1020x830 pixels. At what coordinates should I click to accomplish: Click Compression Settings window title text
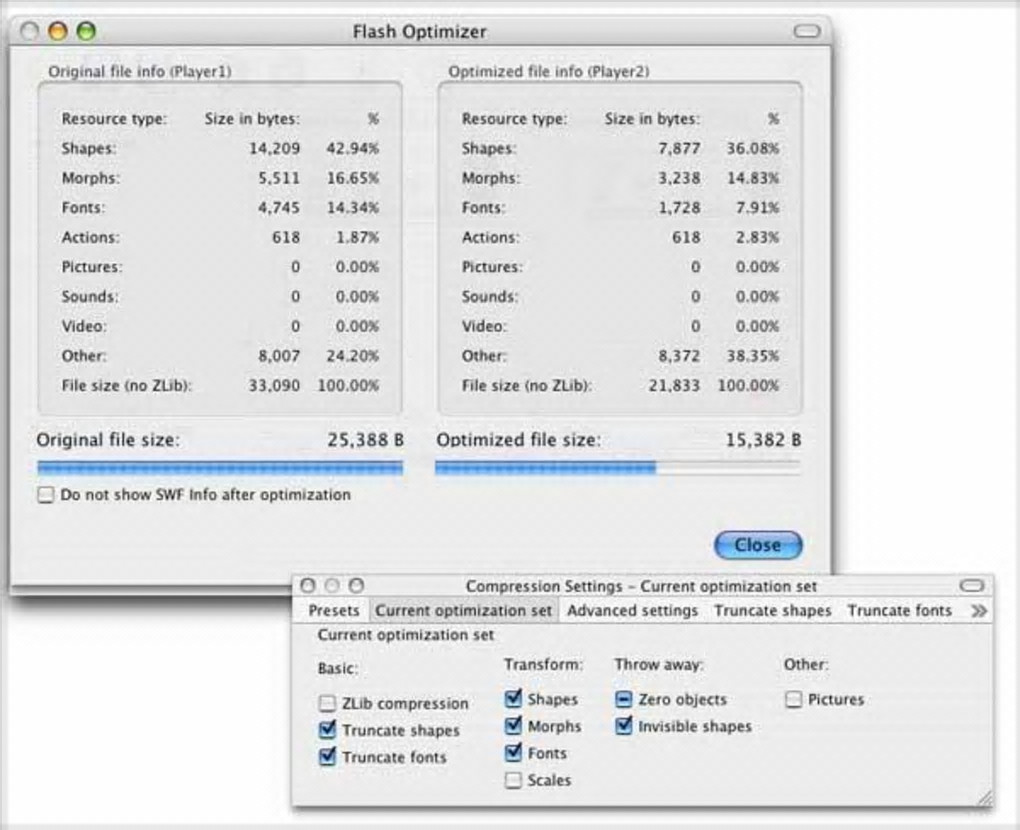pos(641,586)
